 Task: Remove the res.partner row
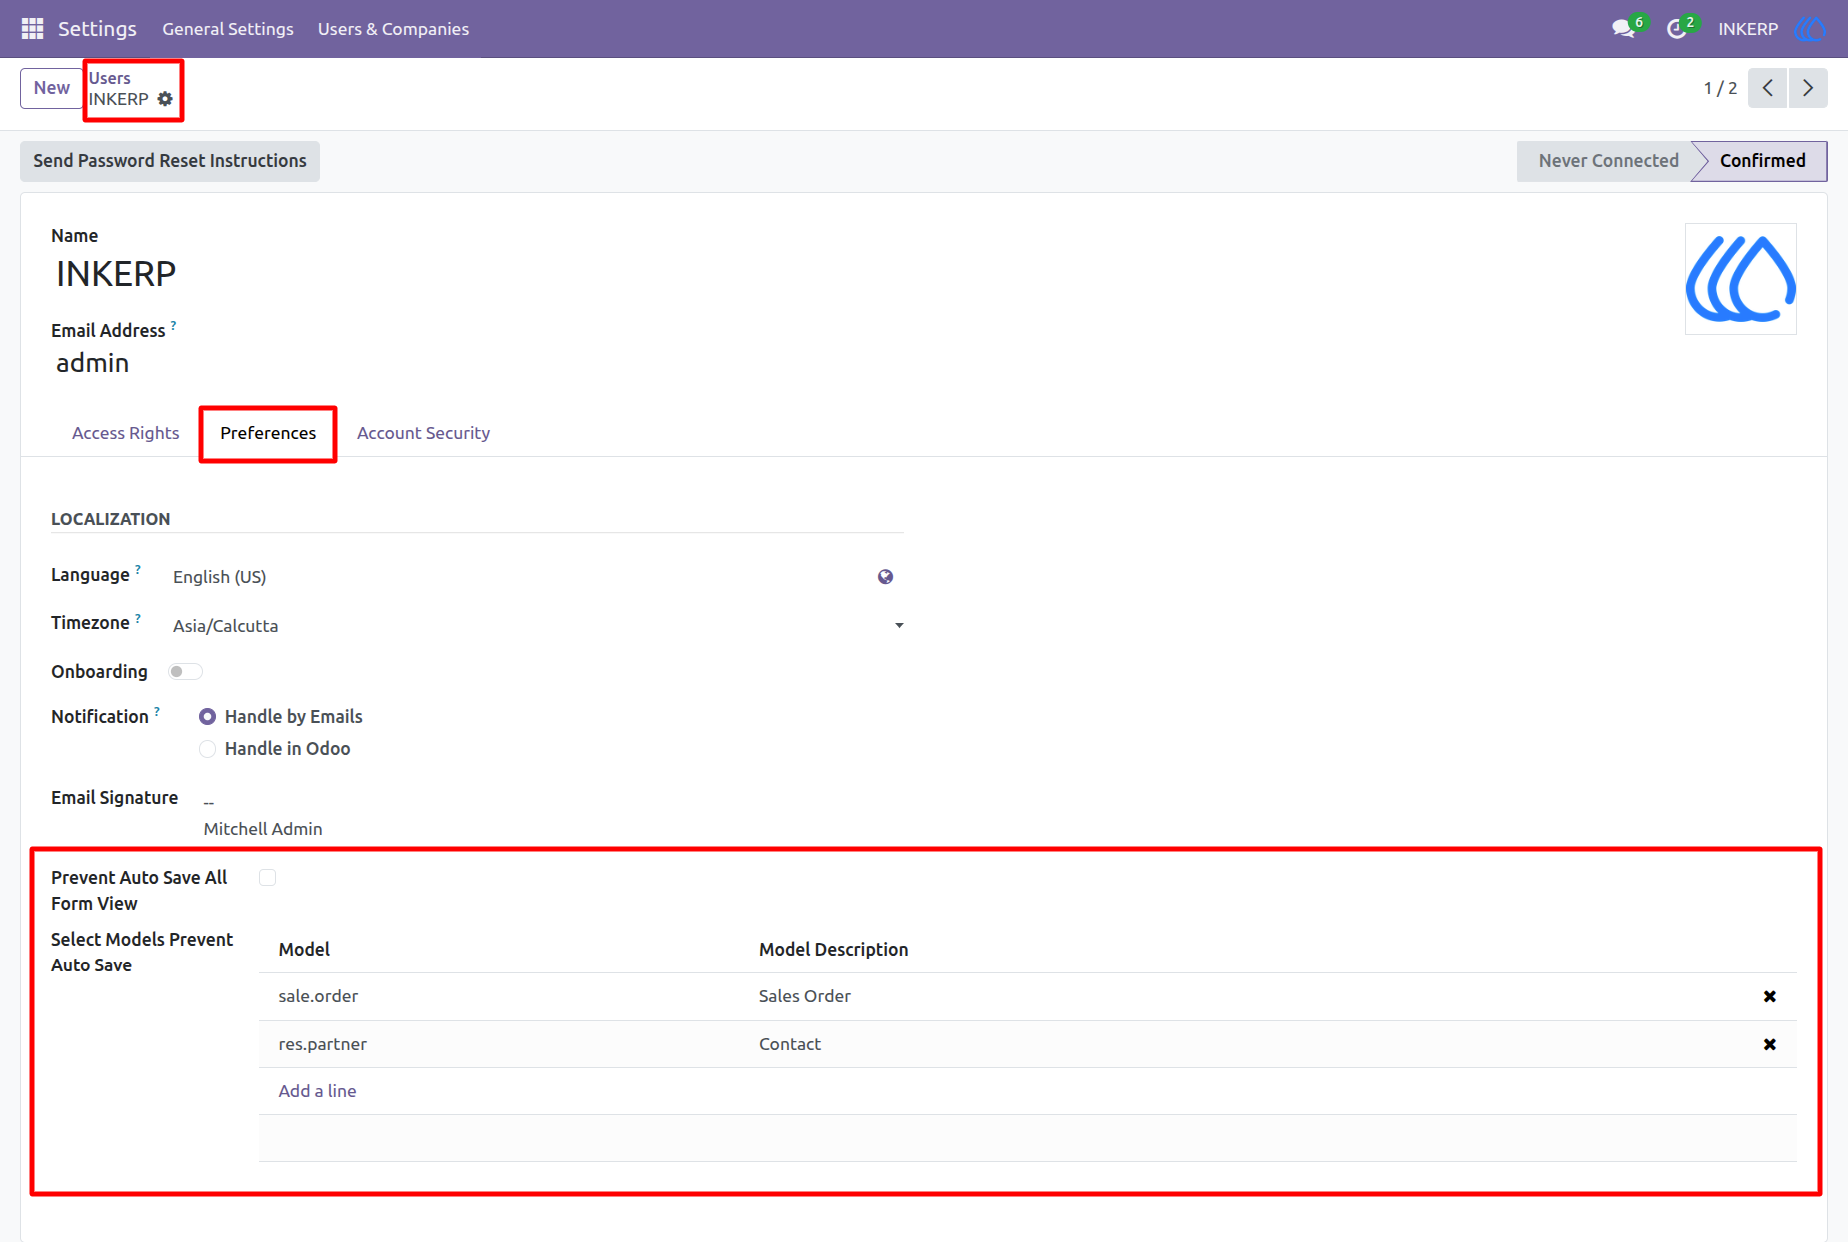pos(1769,1044)
